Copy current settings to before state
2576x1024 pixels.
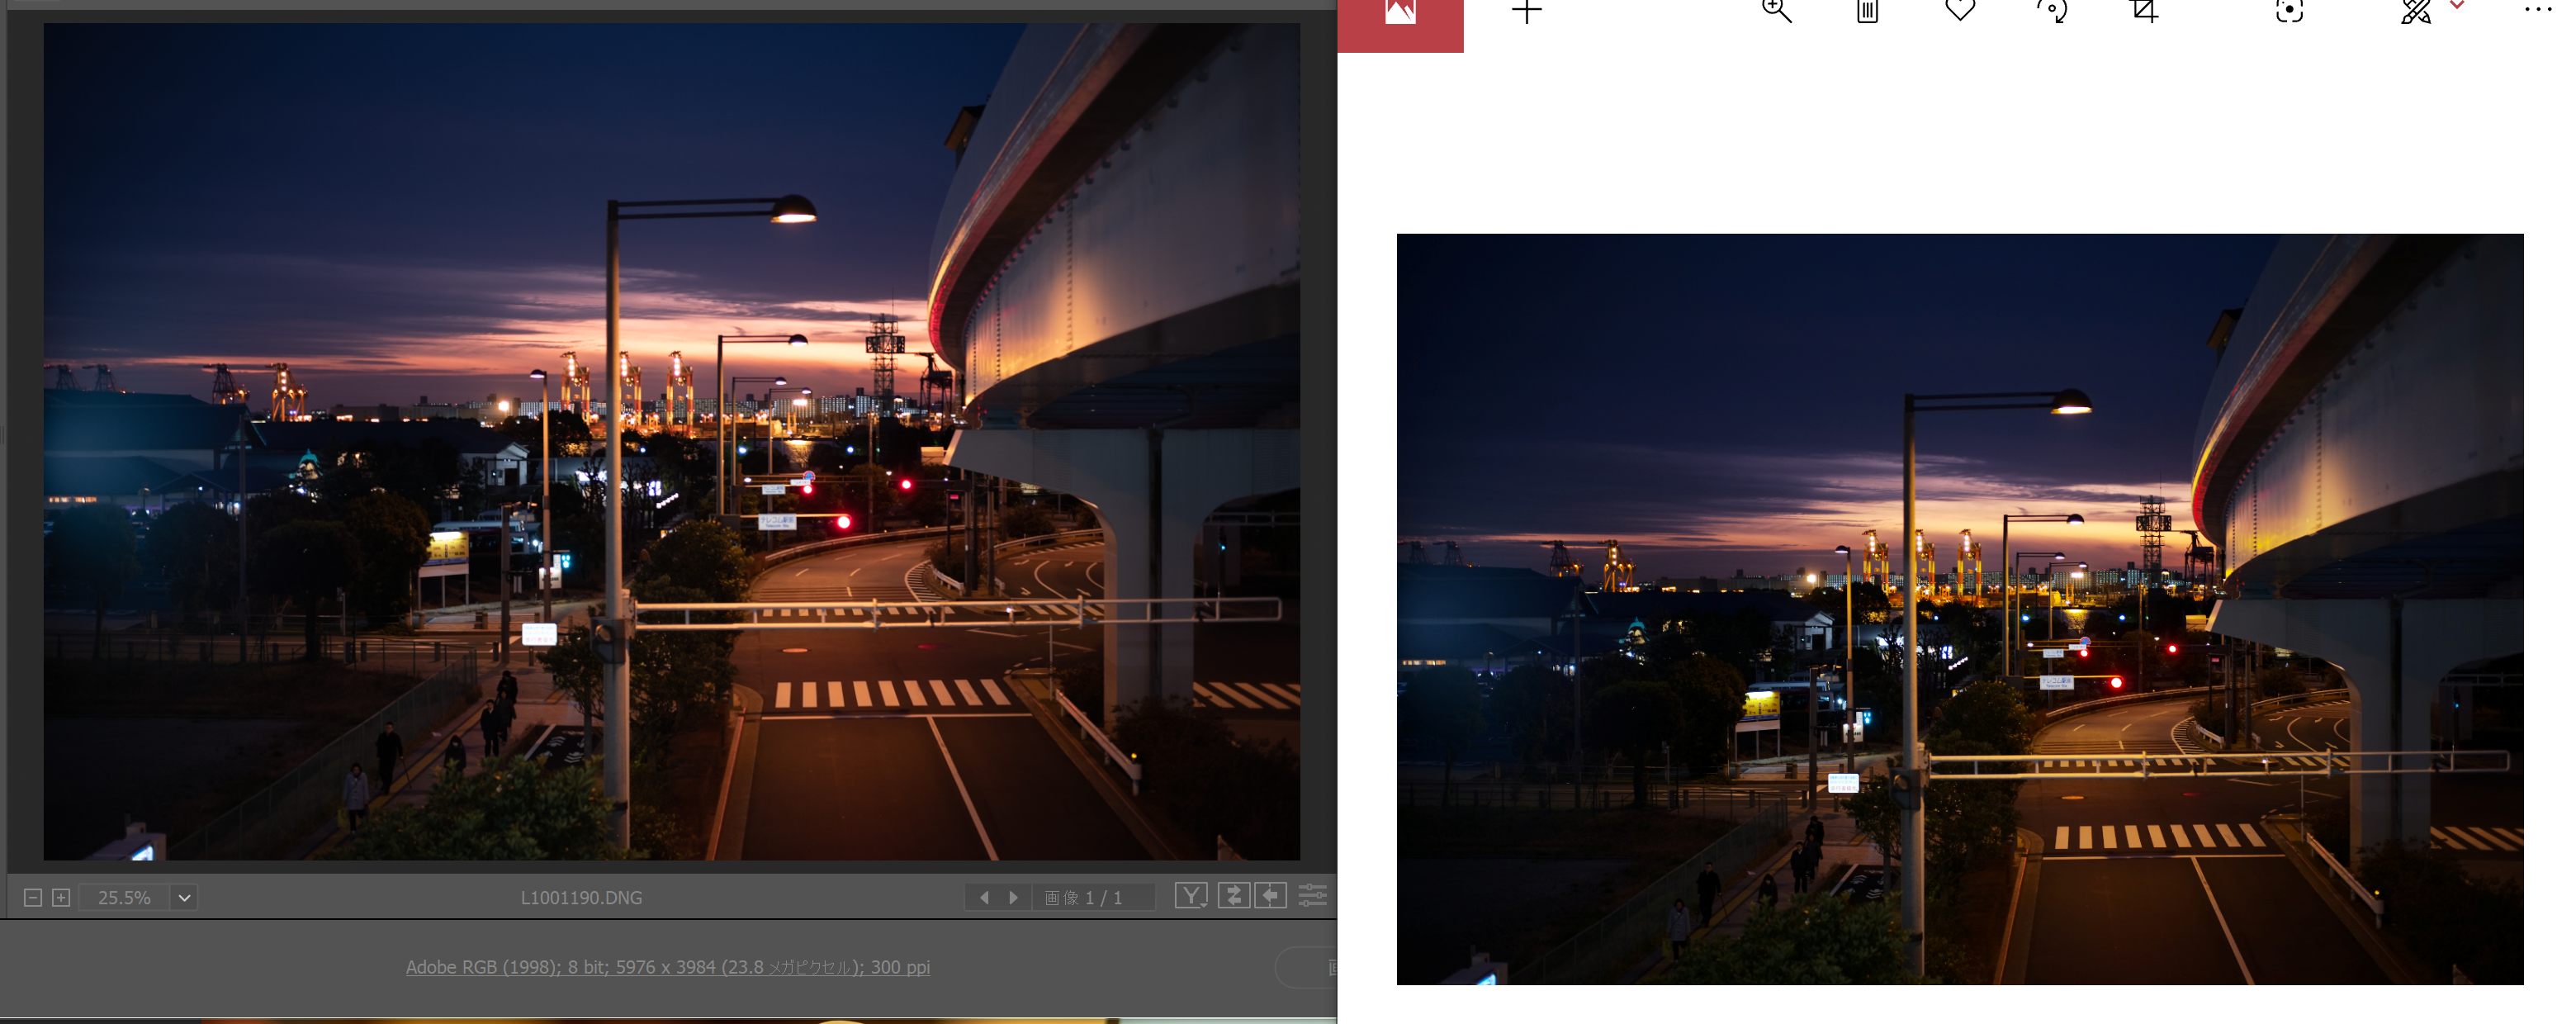[x=1270, y=895]
